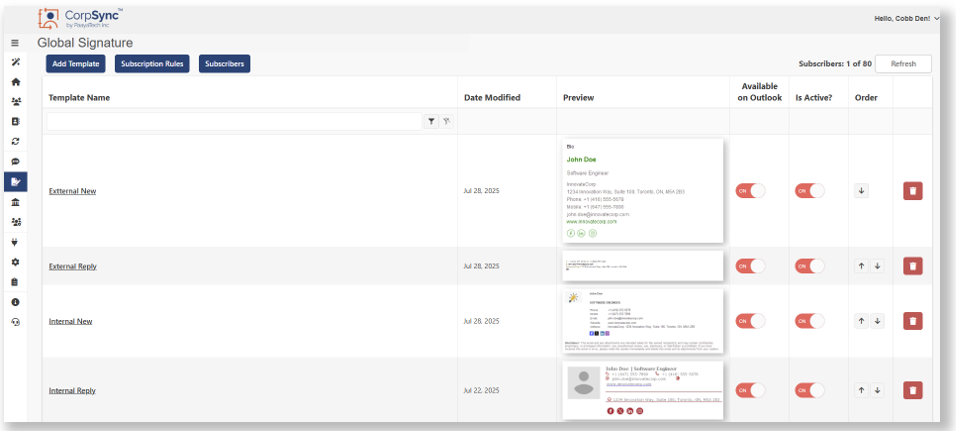Toggle Is Active for External Reply
Viewport: 956px width, 431px height.
pyautogui.click(x=810, y=266)
